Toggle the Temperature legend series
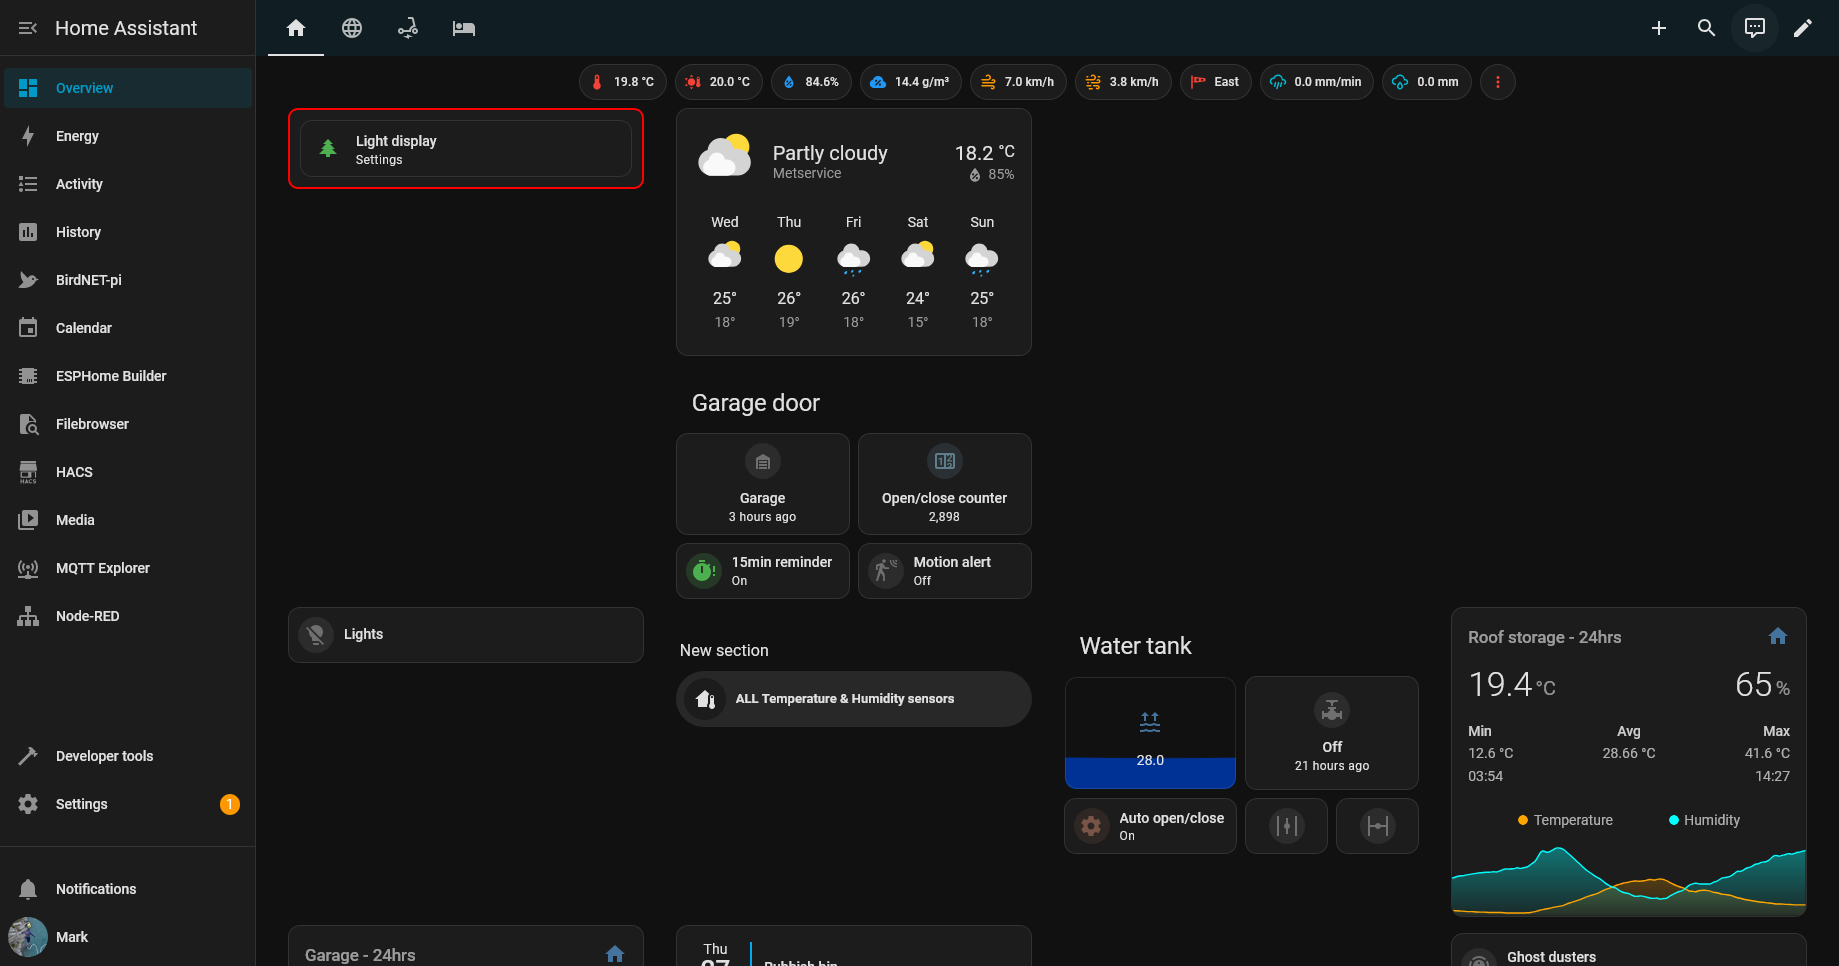This screenshot has height=966, width=1839. (1565, 820)
